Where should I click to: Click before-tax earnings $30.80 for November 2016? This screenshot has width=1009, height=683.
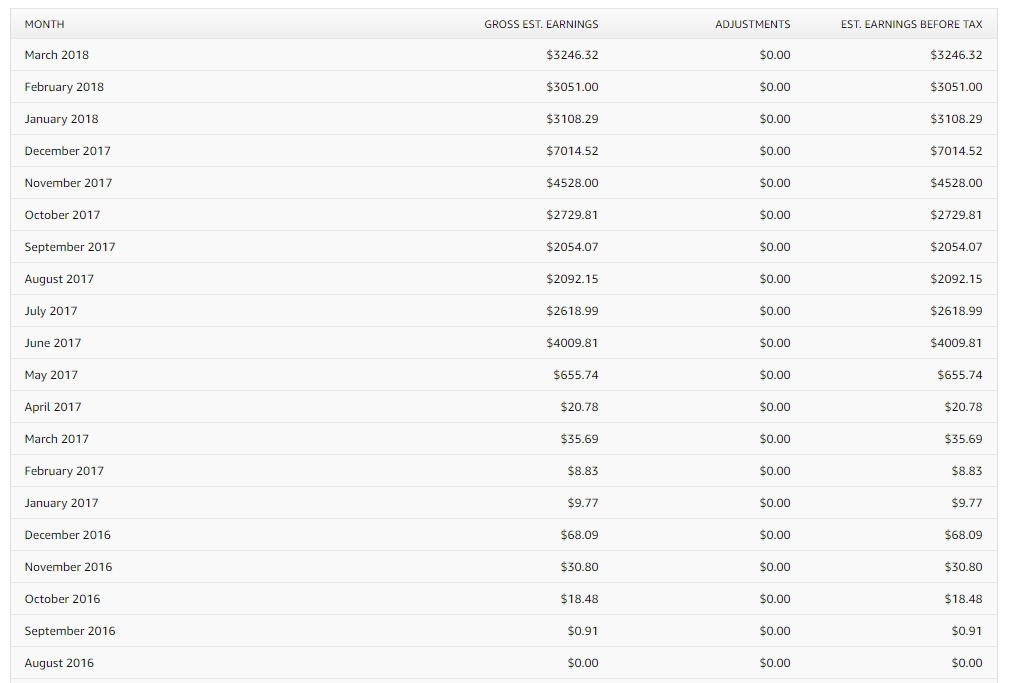tap(963, 567)
